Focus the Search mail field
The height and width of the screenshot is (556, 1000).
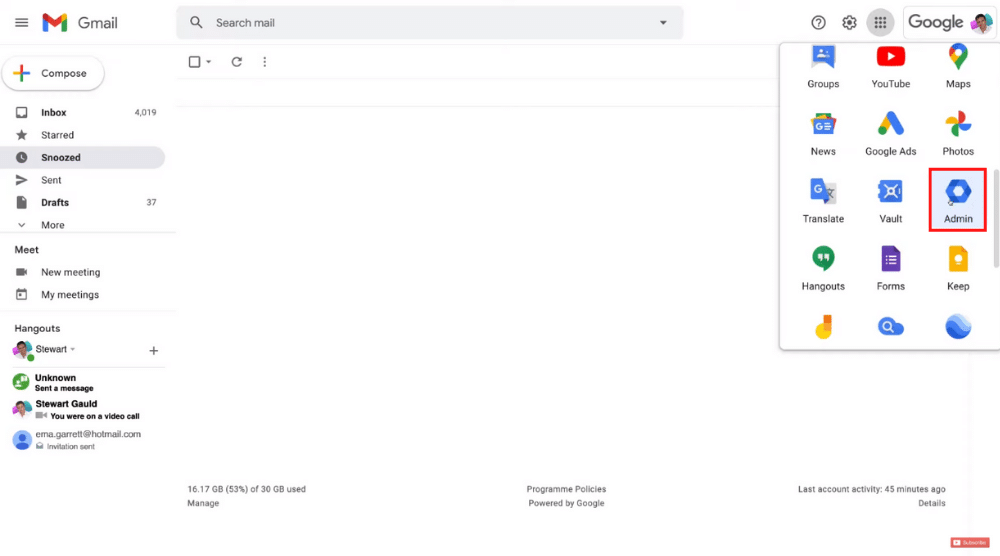click(x=430, y=23)
